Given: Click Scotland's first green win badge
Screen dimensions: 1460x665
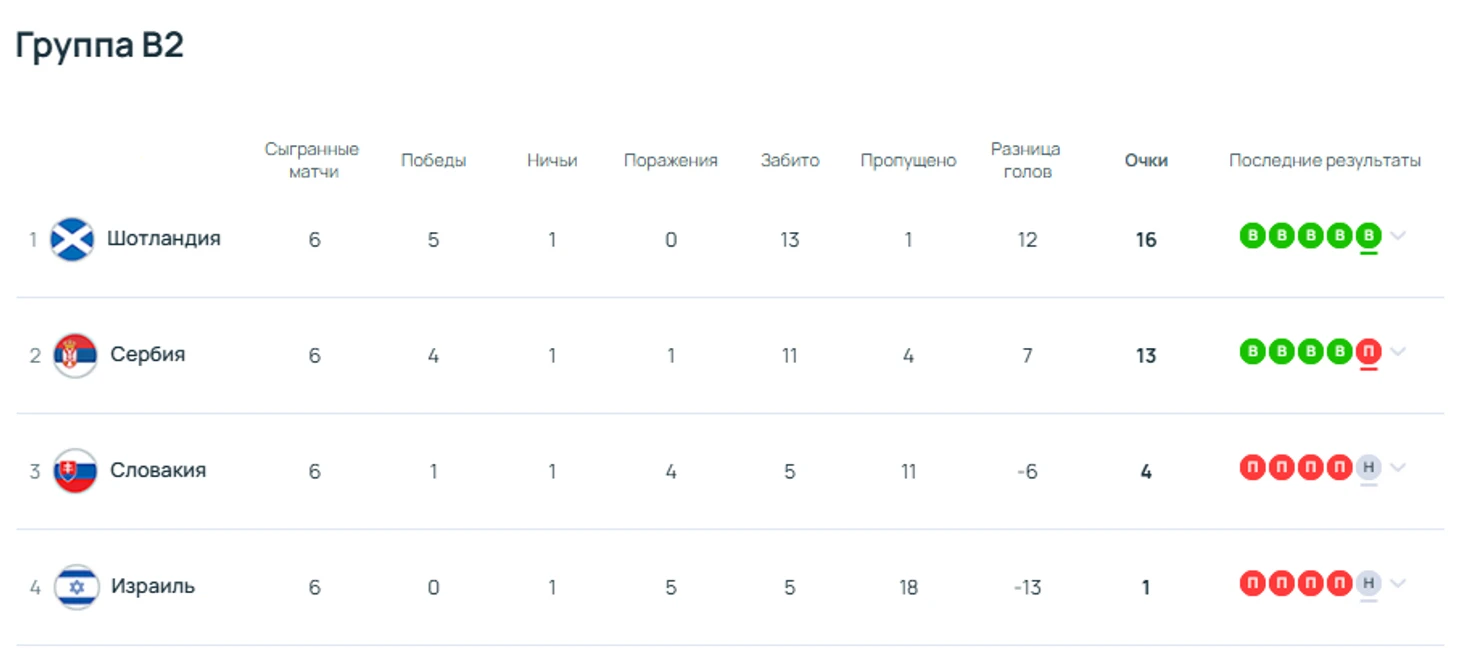Looking at the screenshot, I should click(x=1252, y=236).
